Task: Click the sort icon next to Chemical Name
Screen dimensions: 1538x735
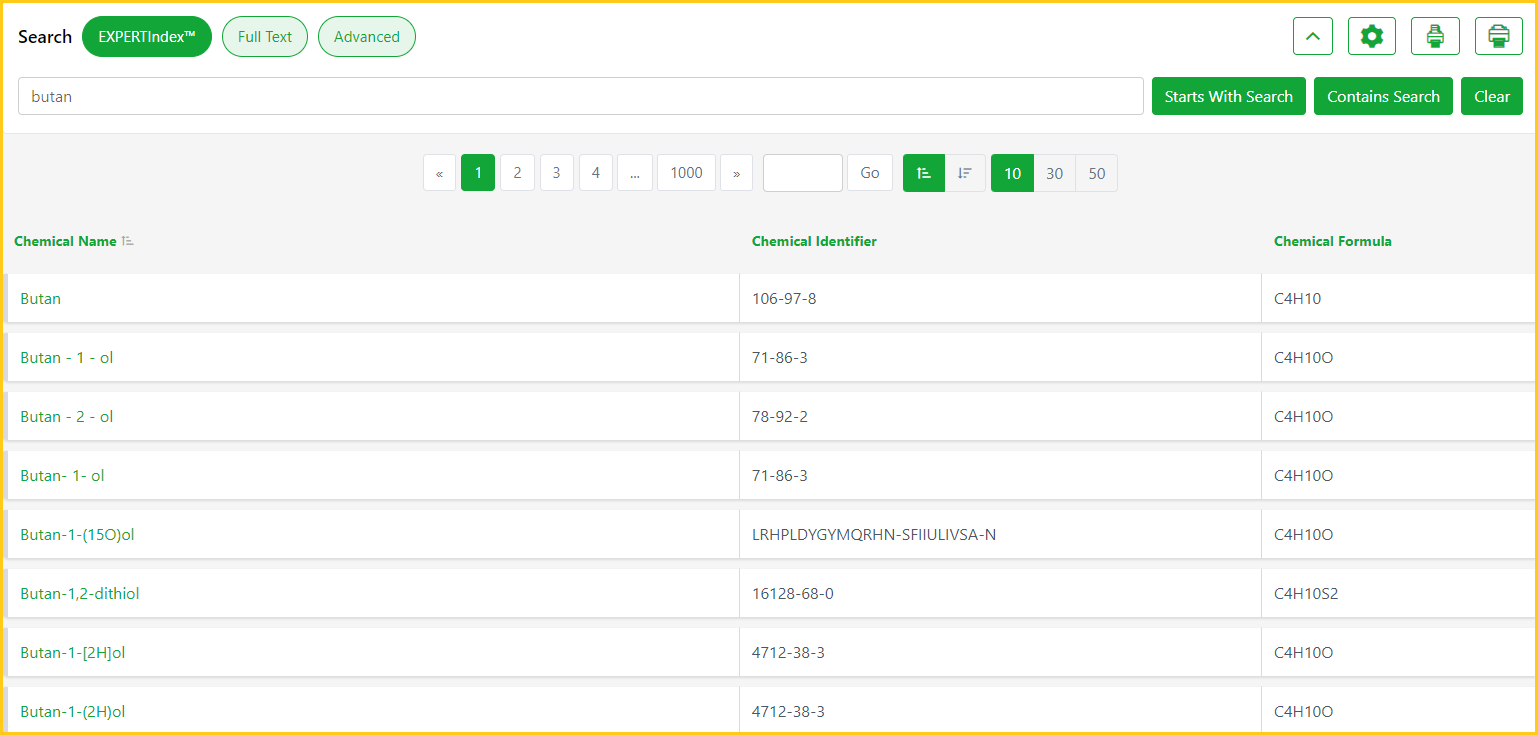Action: (127, 242)
